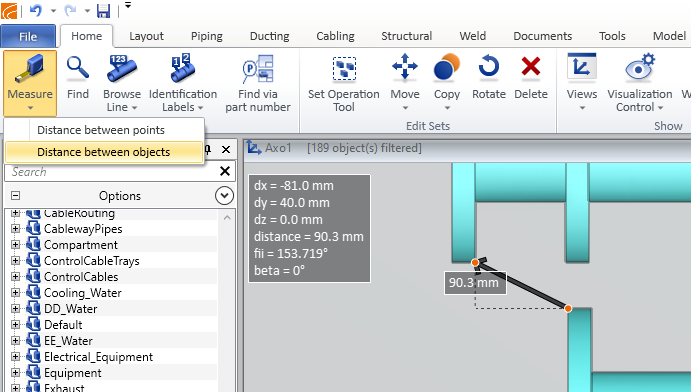Expand the EE_Water tree node
This screenshot has width=691, height=392.
tap(15, 340)
